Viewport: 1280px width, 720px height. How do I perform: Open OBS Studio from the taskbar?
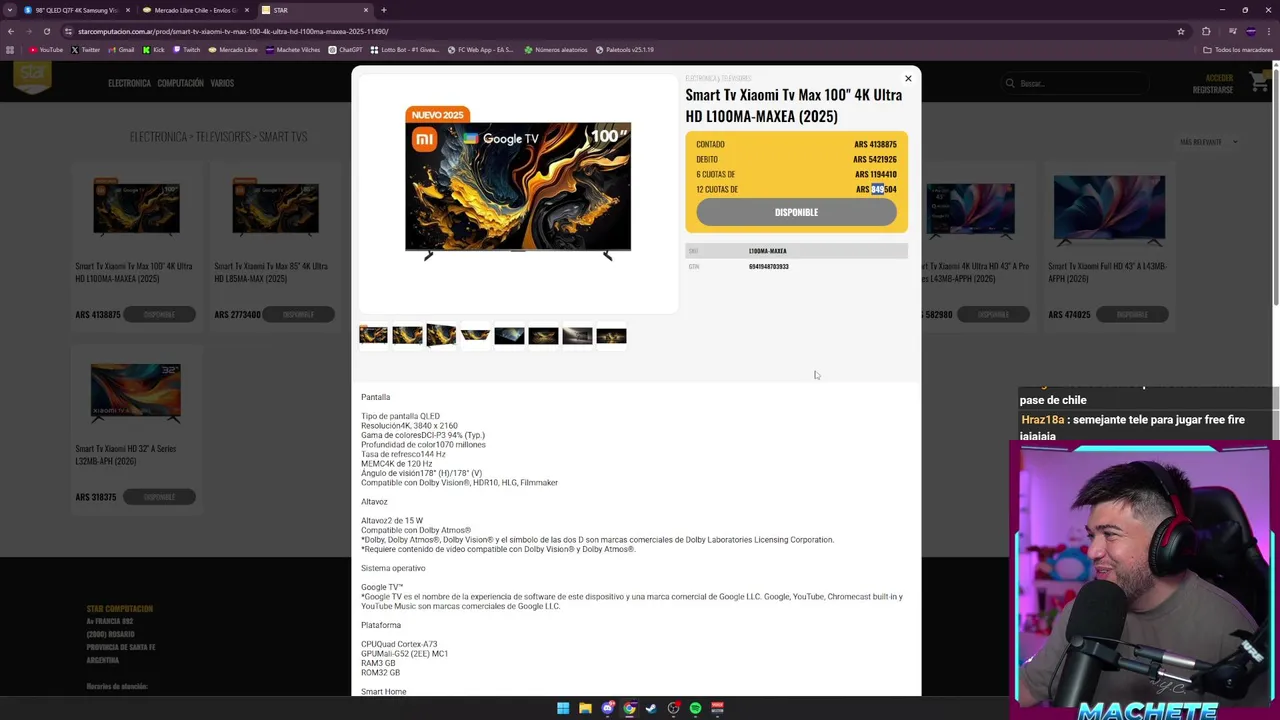coord(673,708)
